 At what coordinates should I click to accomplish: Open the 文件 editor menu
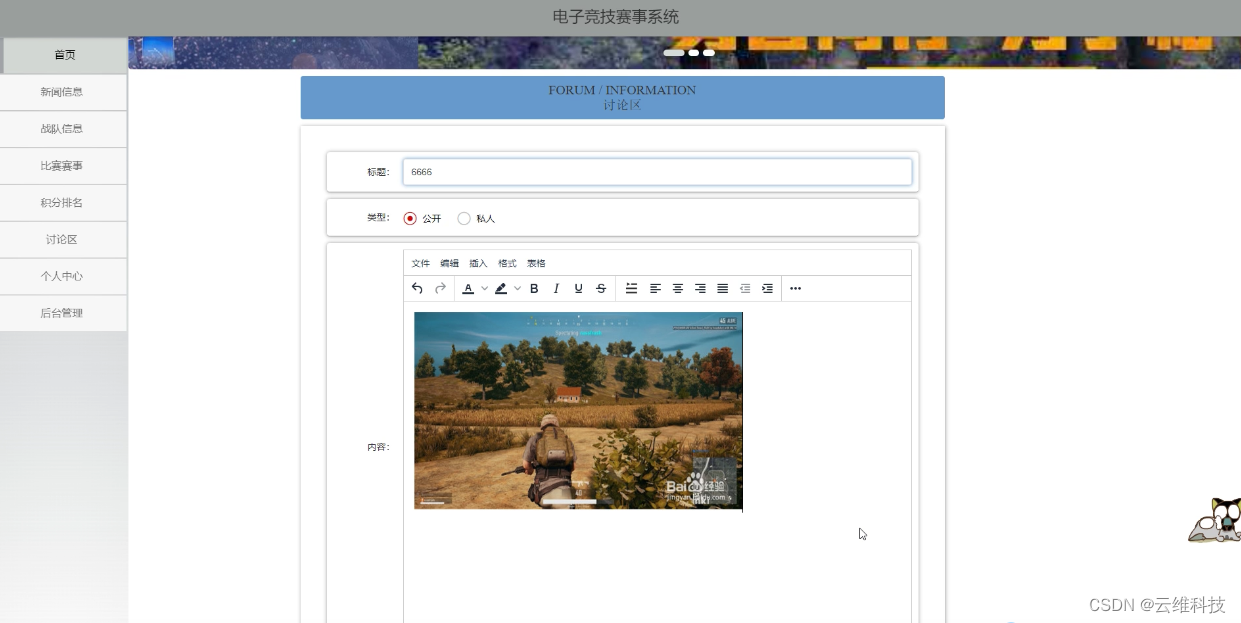(x=421, y=263)
